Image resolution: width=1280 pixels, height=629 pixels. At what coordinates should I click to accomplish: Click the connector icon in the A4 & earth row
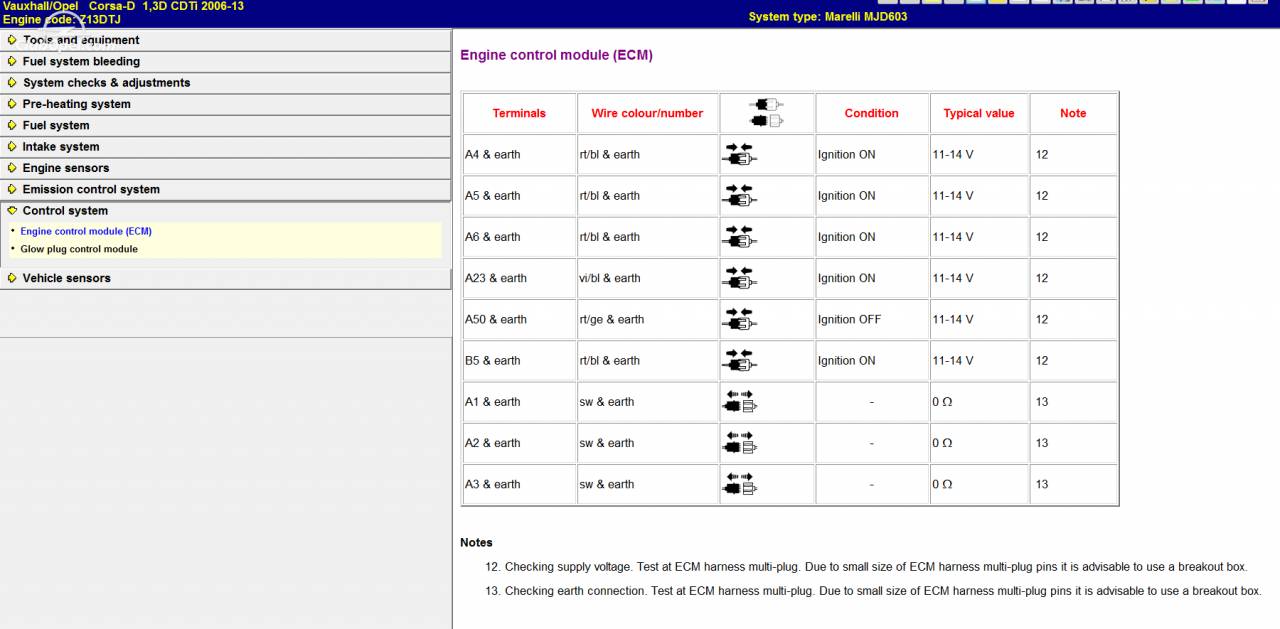[x=739, y=154]
